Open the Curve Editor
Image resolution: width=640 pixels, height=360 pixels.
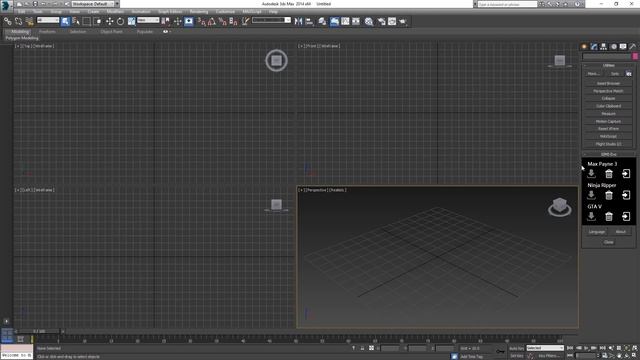tap(345, 21)
